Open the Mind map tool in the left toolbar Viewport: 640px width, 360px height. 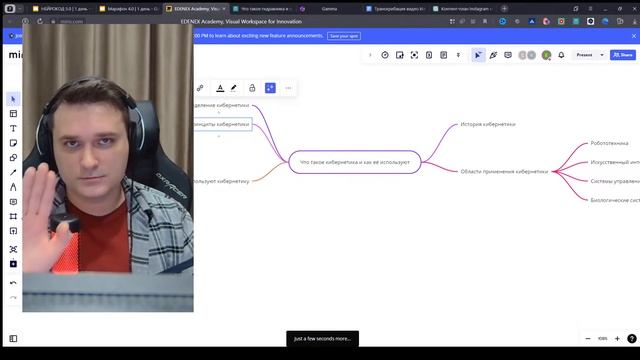point(13,249)
